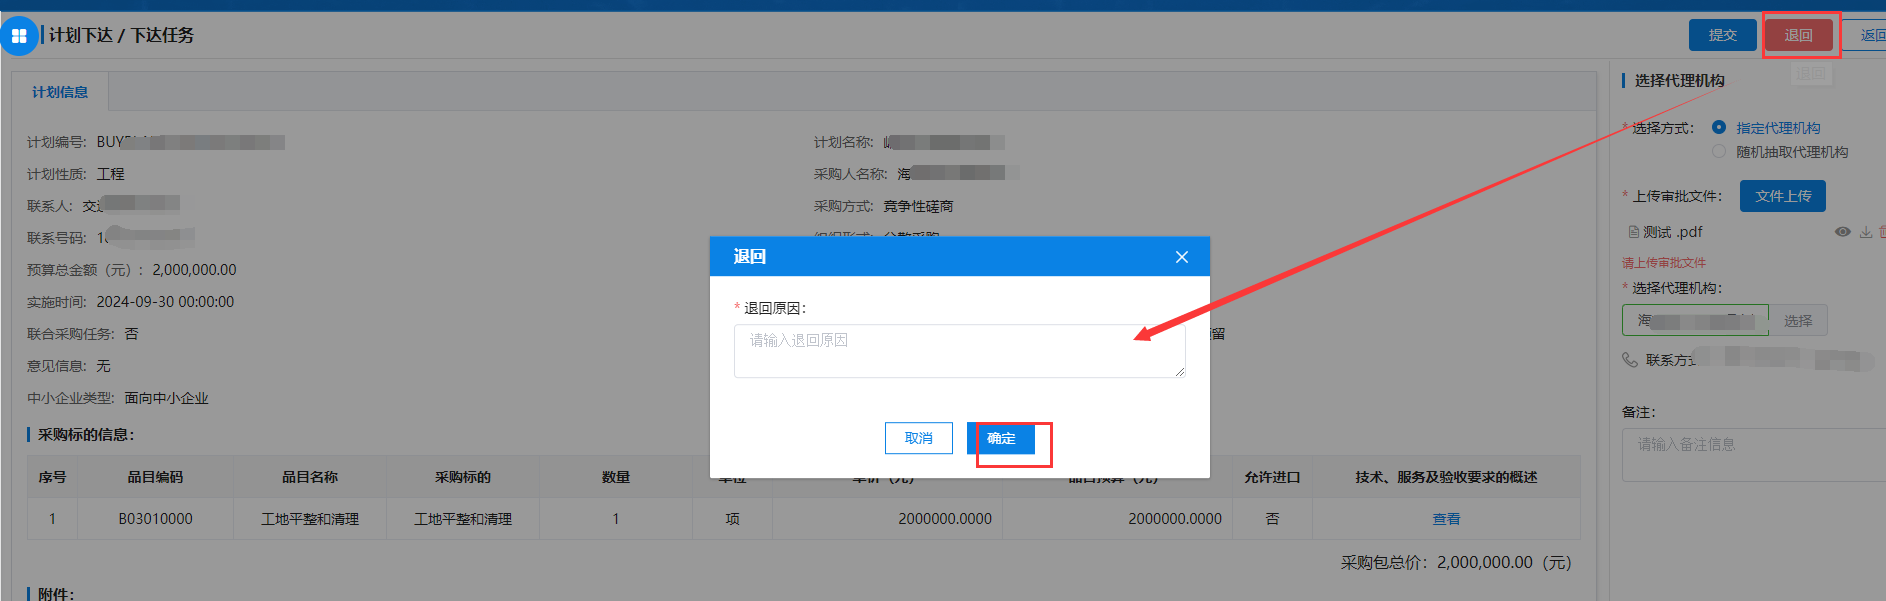The image size is (1886, 601).
Task: Click the phone icon next to 联系方式
Action: tap(1630, 360)
